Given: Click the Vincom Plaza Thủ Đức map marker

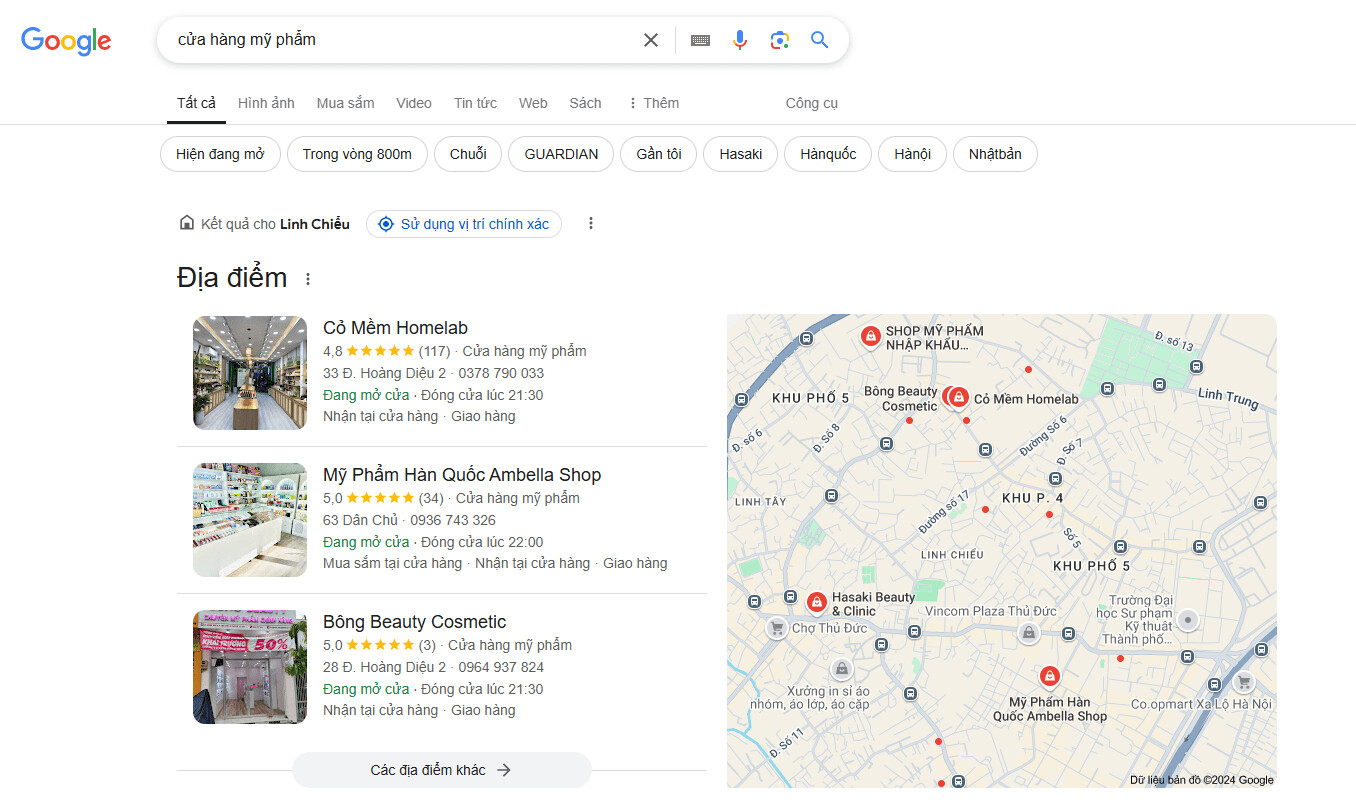Looking at the screenshot, I should click(x=1028, y=632).
